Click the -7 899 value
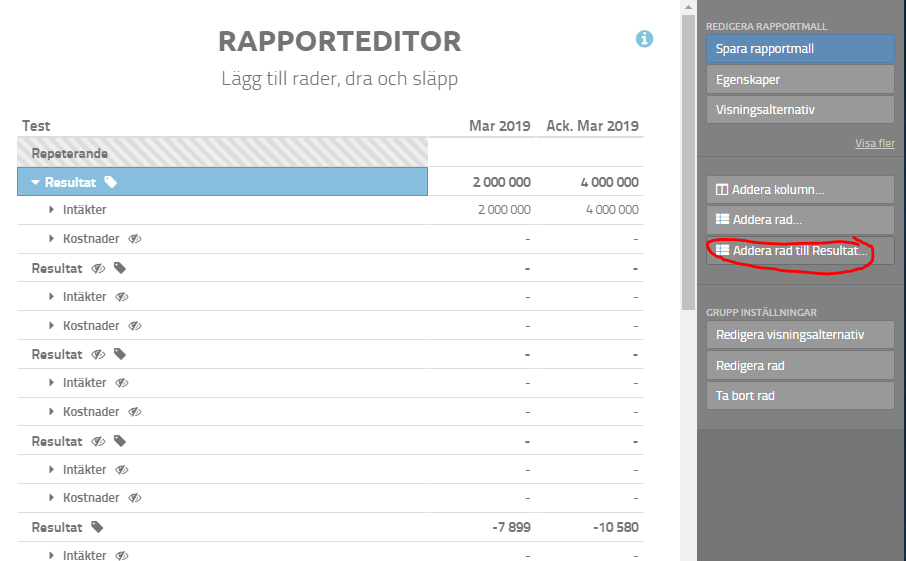The width and height of the screenshot is (906, 561). tap(511, 527)
